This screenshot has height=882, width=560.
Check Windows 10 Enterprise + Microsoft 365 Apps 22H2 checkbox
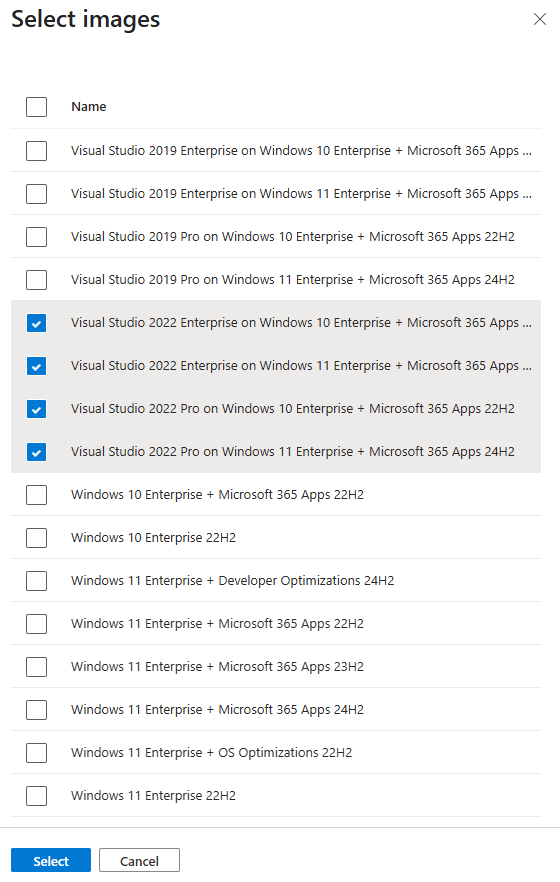point(37,495)
